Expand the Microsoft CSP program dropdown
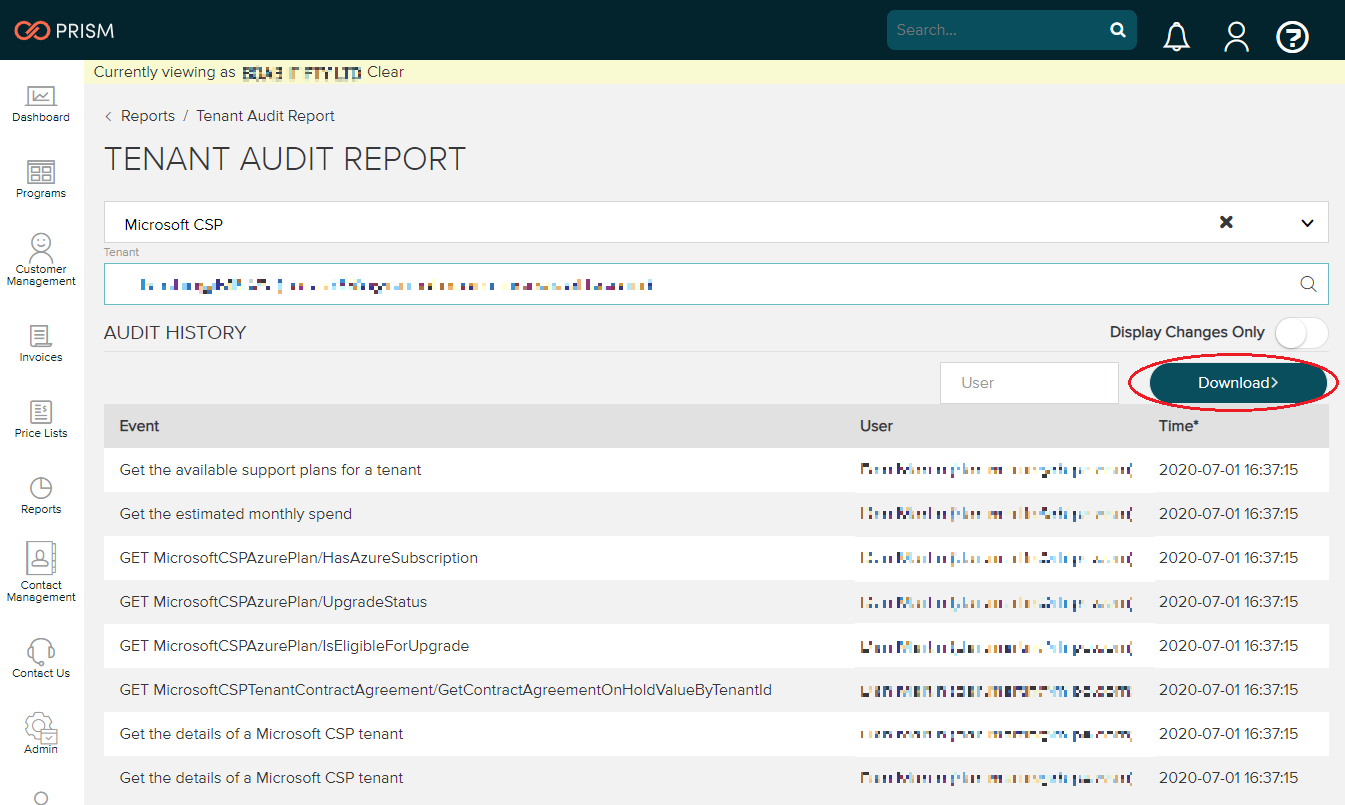 1306,222
